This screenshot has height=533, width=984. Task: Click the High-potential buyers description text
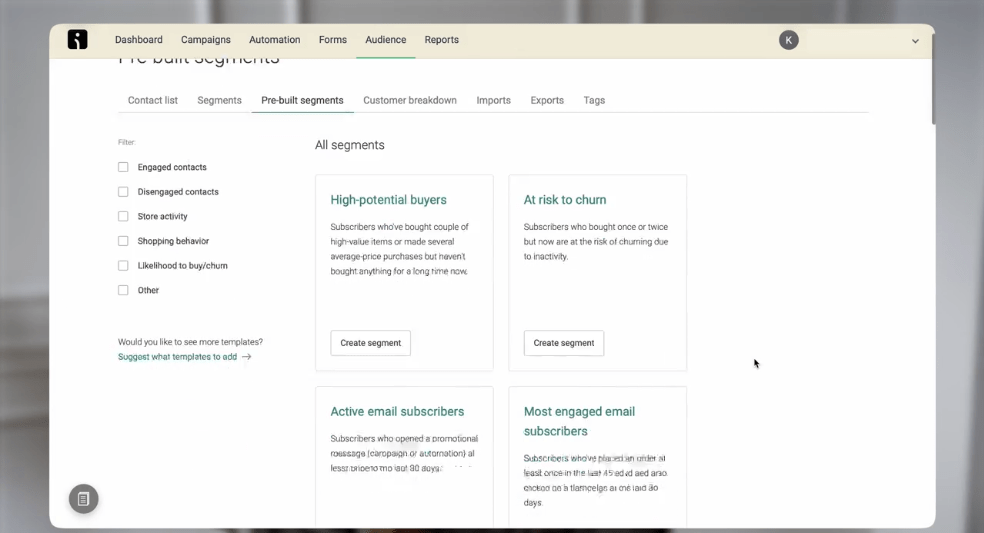click(x=399, y=249)
